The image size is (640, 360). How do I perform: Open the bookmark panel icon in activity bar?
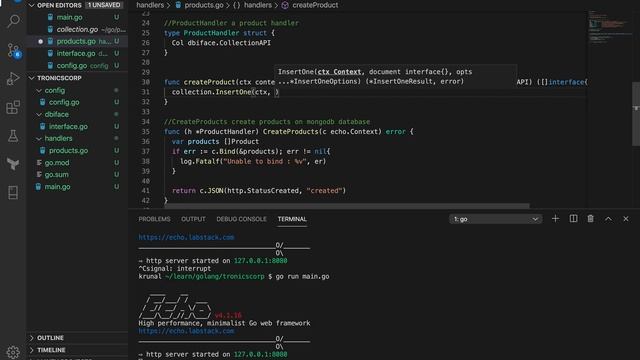[13, 192]
